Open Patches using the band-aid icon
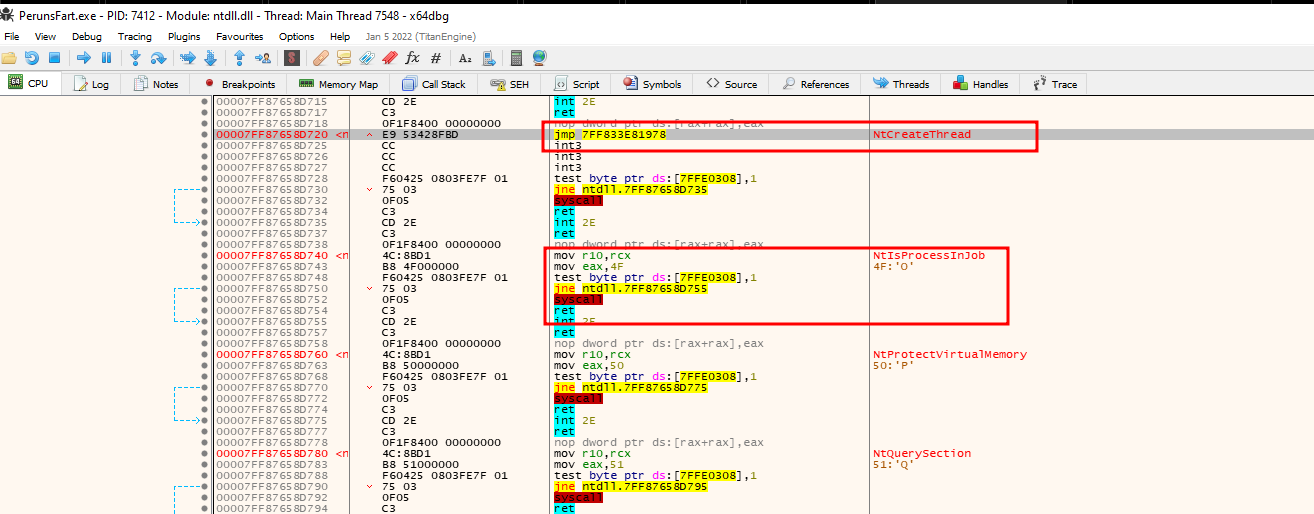Viewport: 1314px width, 514px height. (321, 58)
